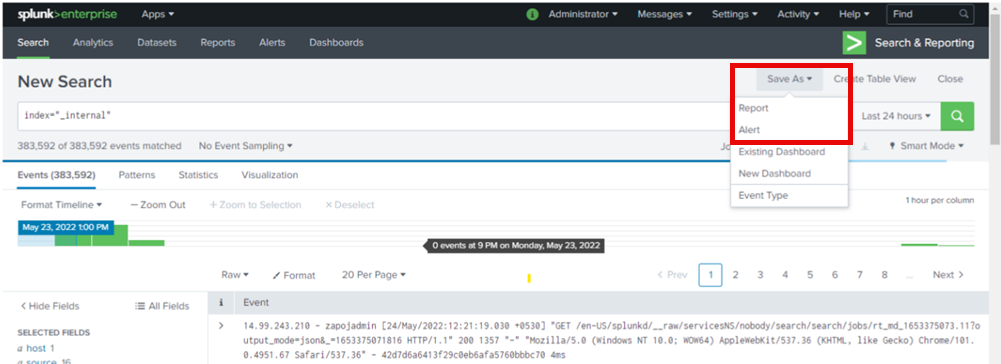Open Smart Mode dropdown
1001x364 pixels.
[x=927, y=146]
